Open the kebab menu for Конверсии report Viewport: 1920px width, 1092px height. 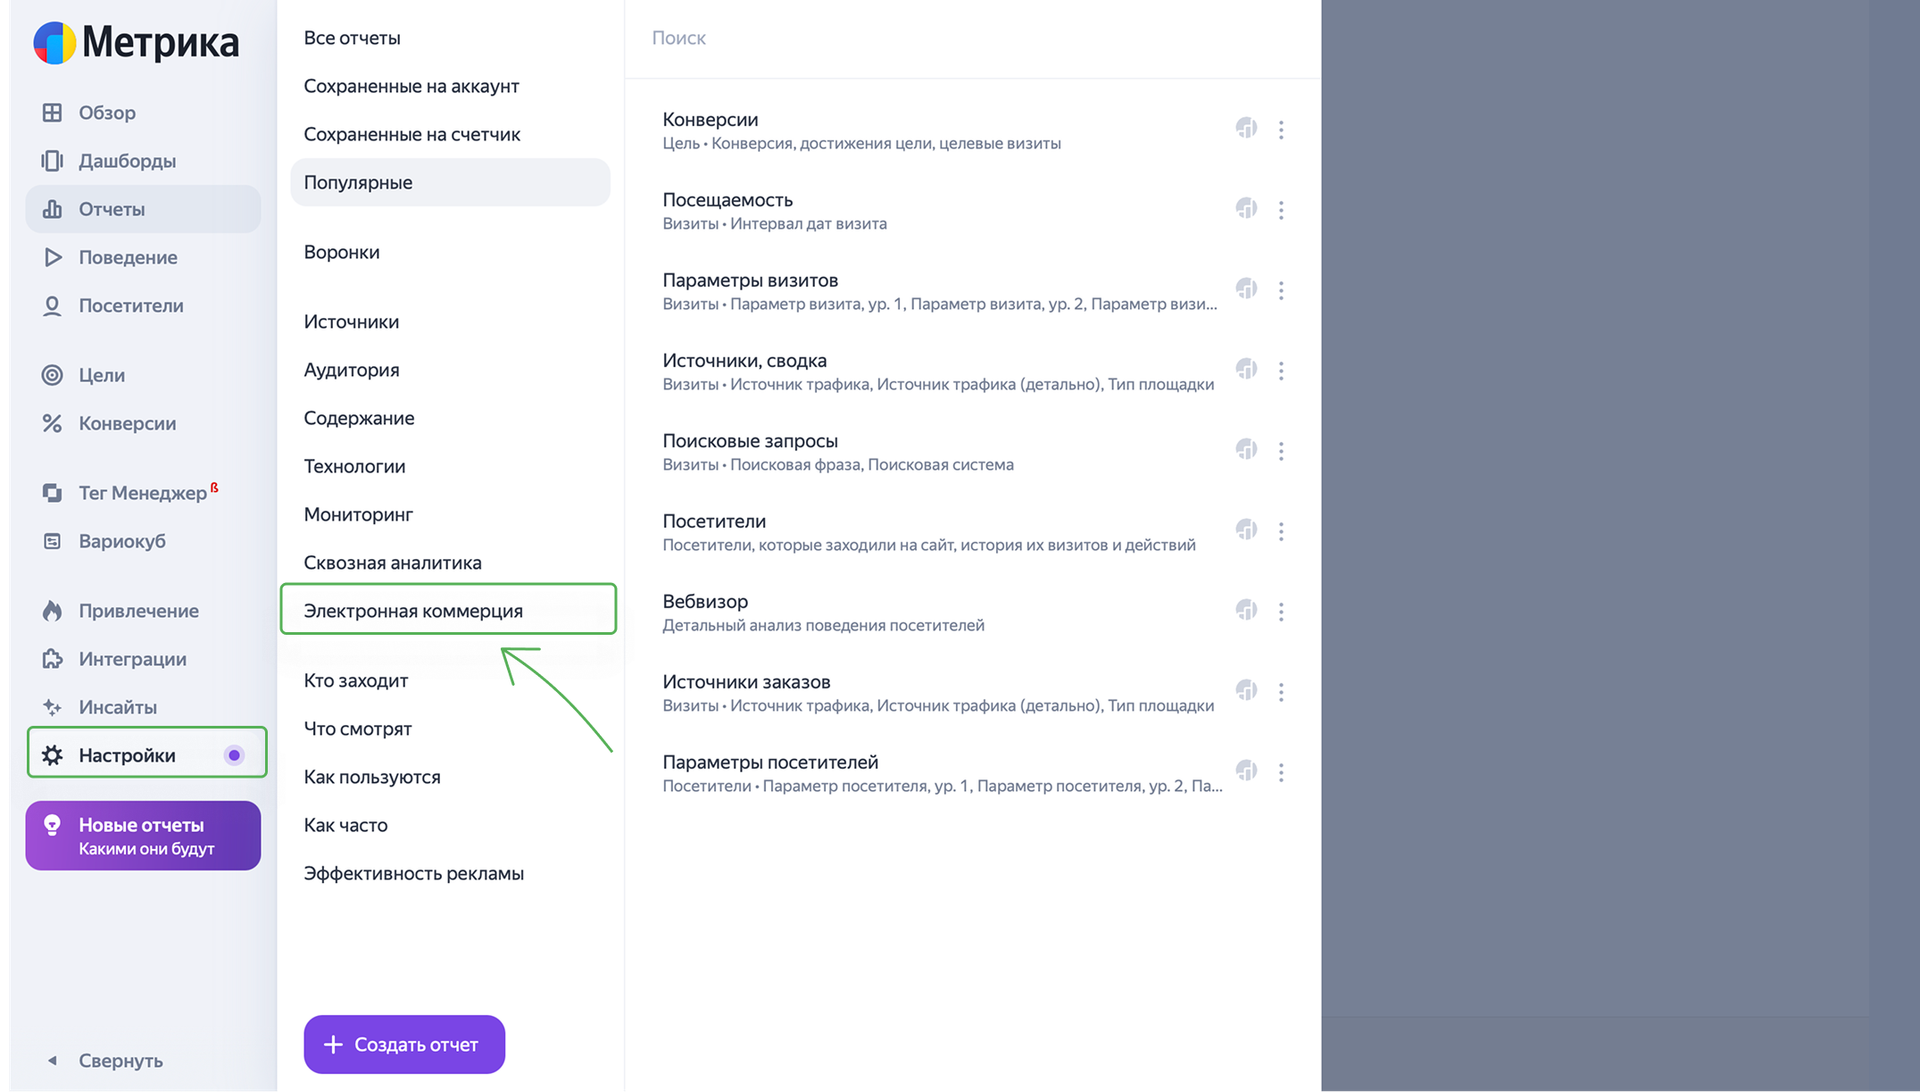(x=1282, y=129)
